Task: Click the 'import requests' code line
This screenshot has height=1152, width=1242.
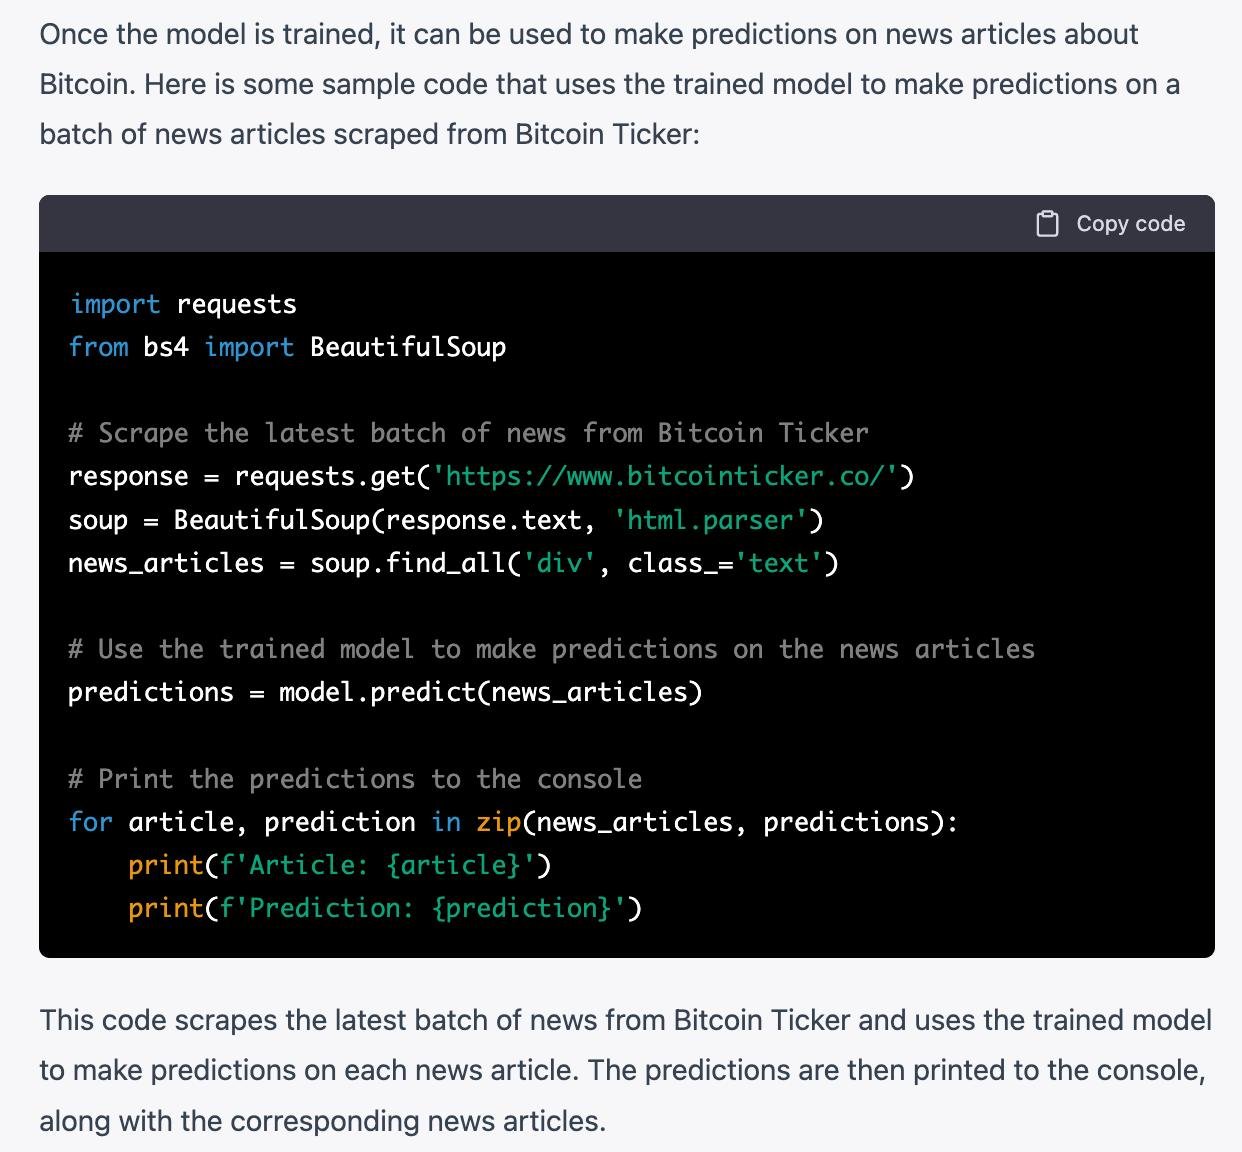Action: [183, 304]
